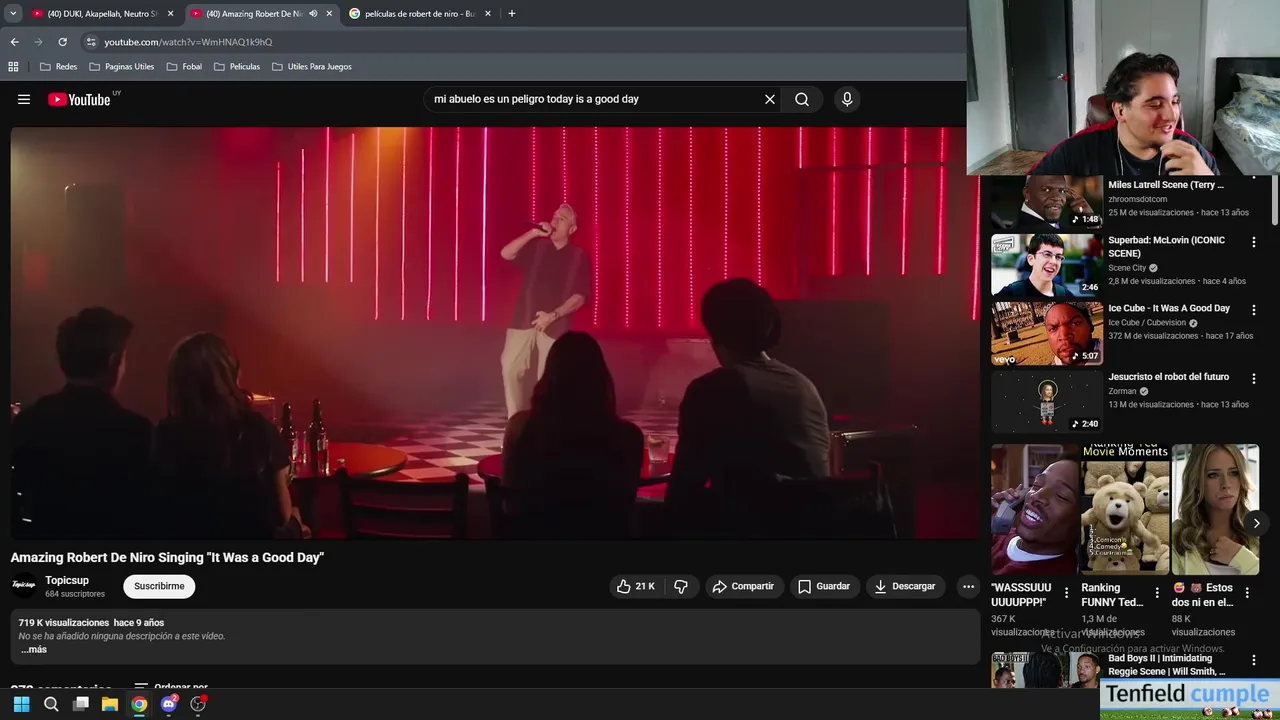Open the Topicsup channel avatar

tap(24, 586)
